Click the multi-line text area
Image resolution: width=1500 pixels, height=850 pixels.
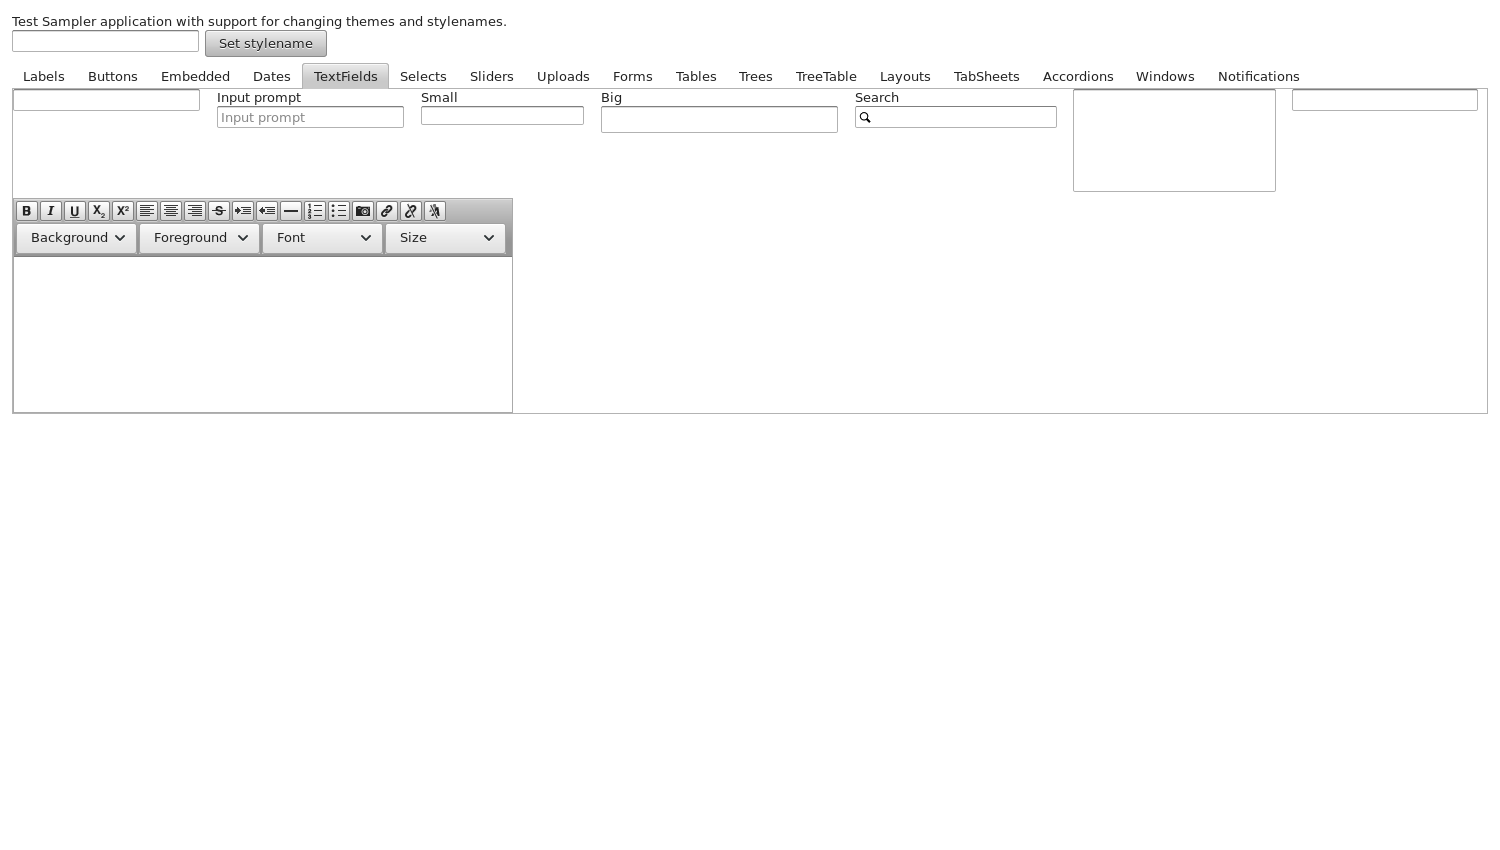pyautogui.click(x=1174, y=140)
